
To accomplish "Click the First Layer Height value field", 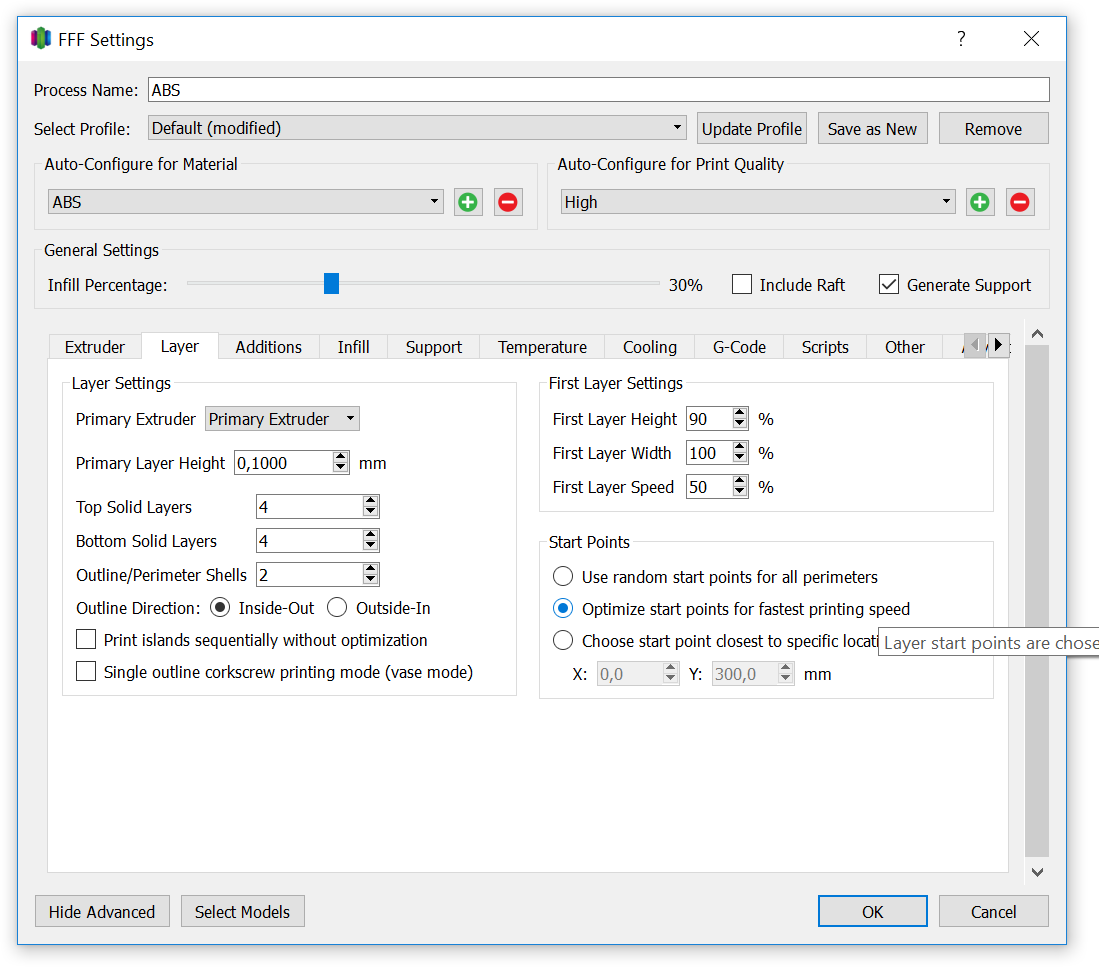I will tap(709, 418).
